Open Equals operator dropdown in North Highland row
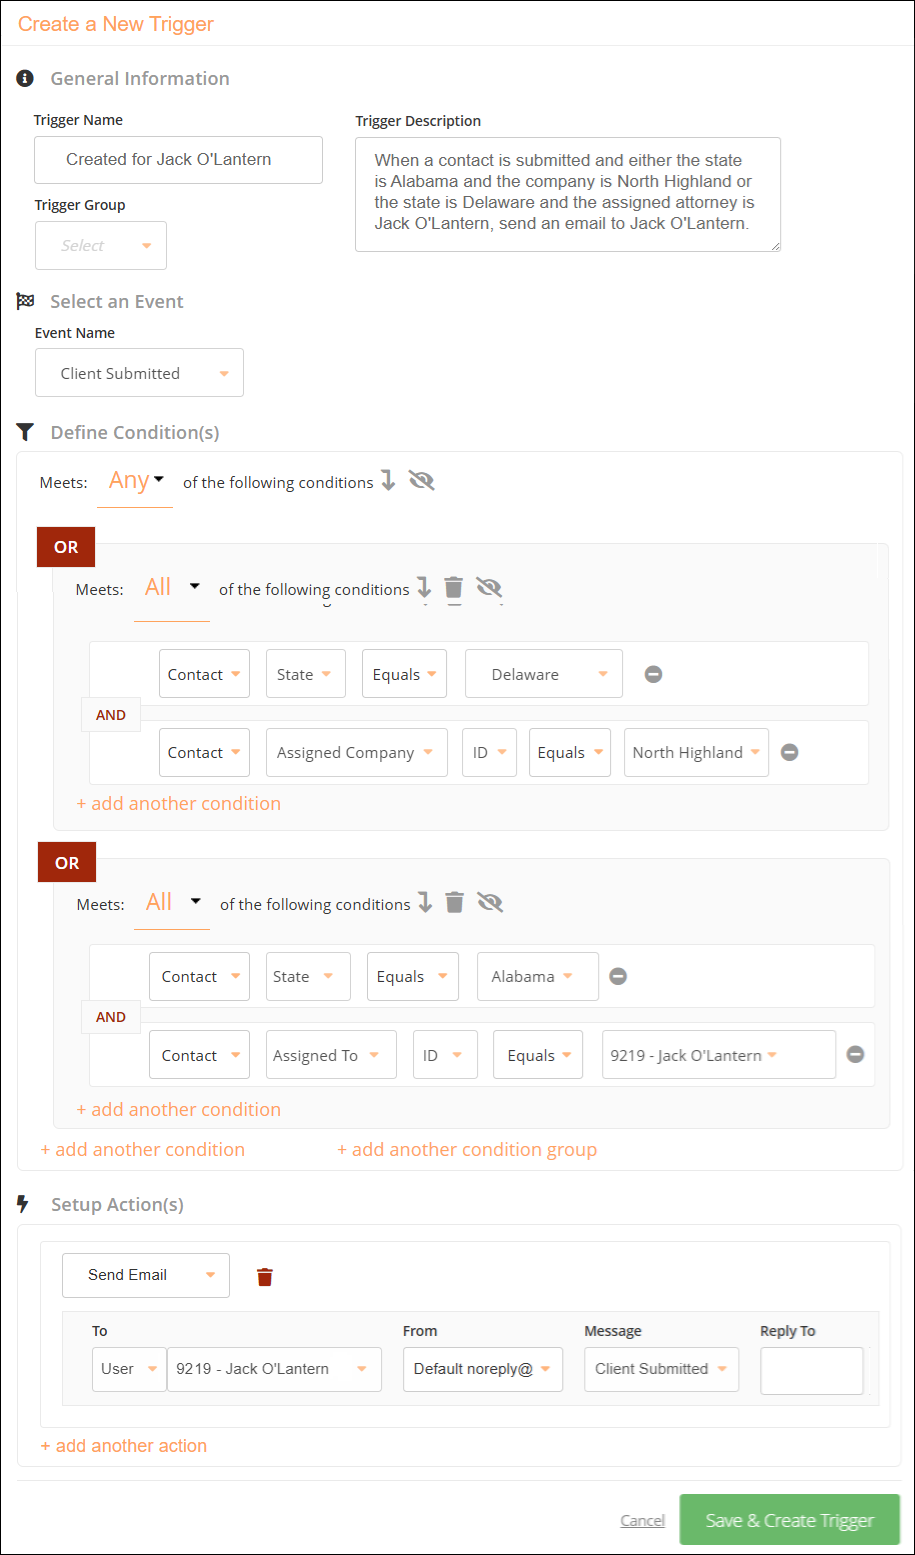915x1555 pixels. coord(570,753)
